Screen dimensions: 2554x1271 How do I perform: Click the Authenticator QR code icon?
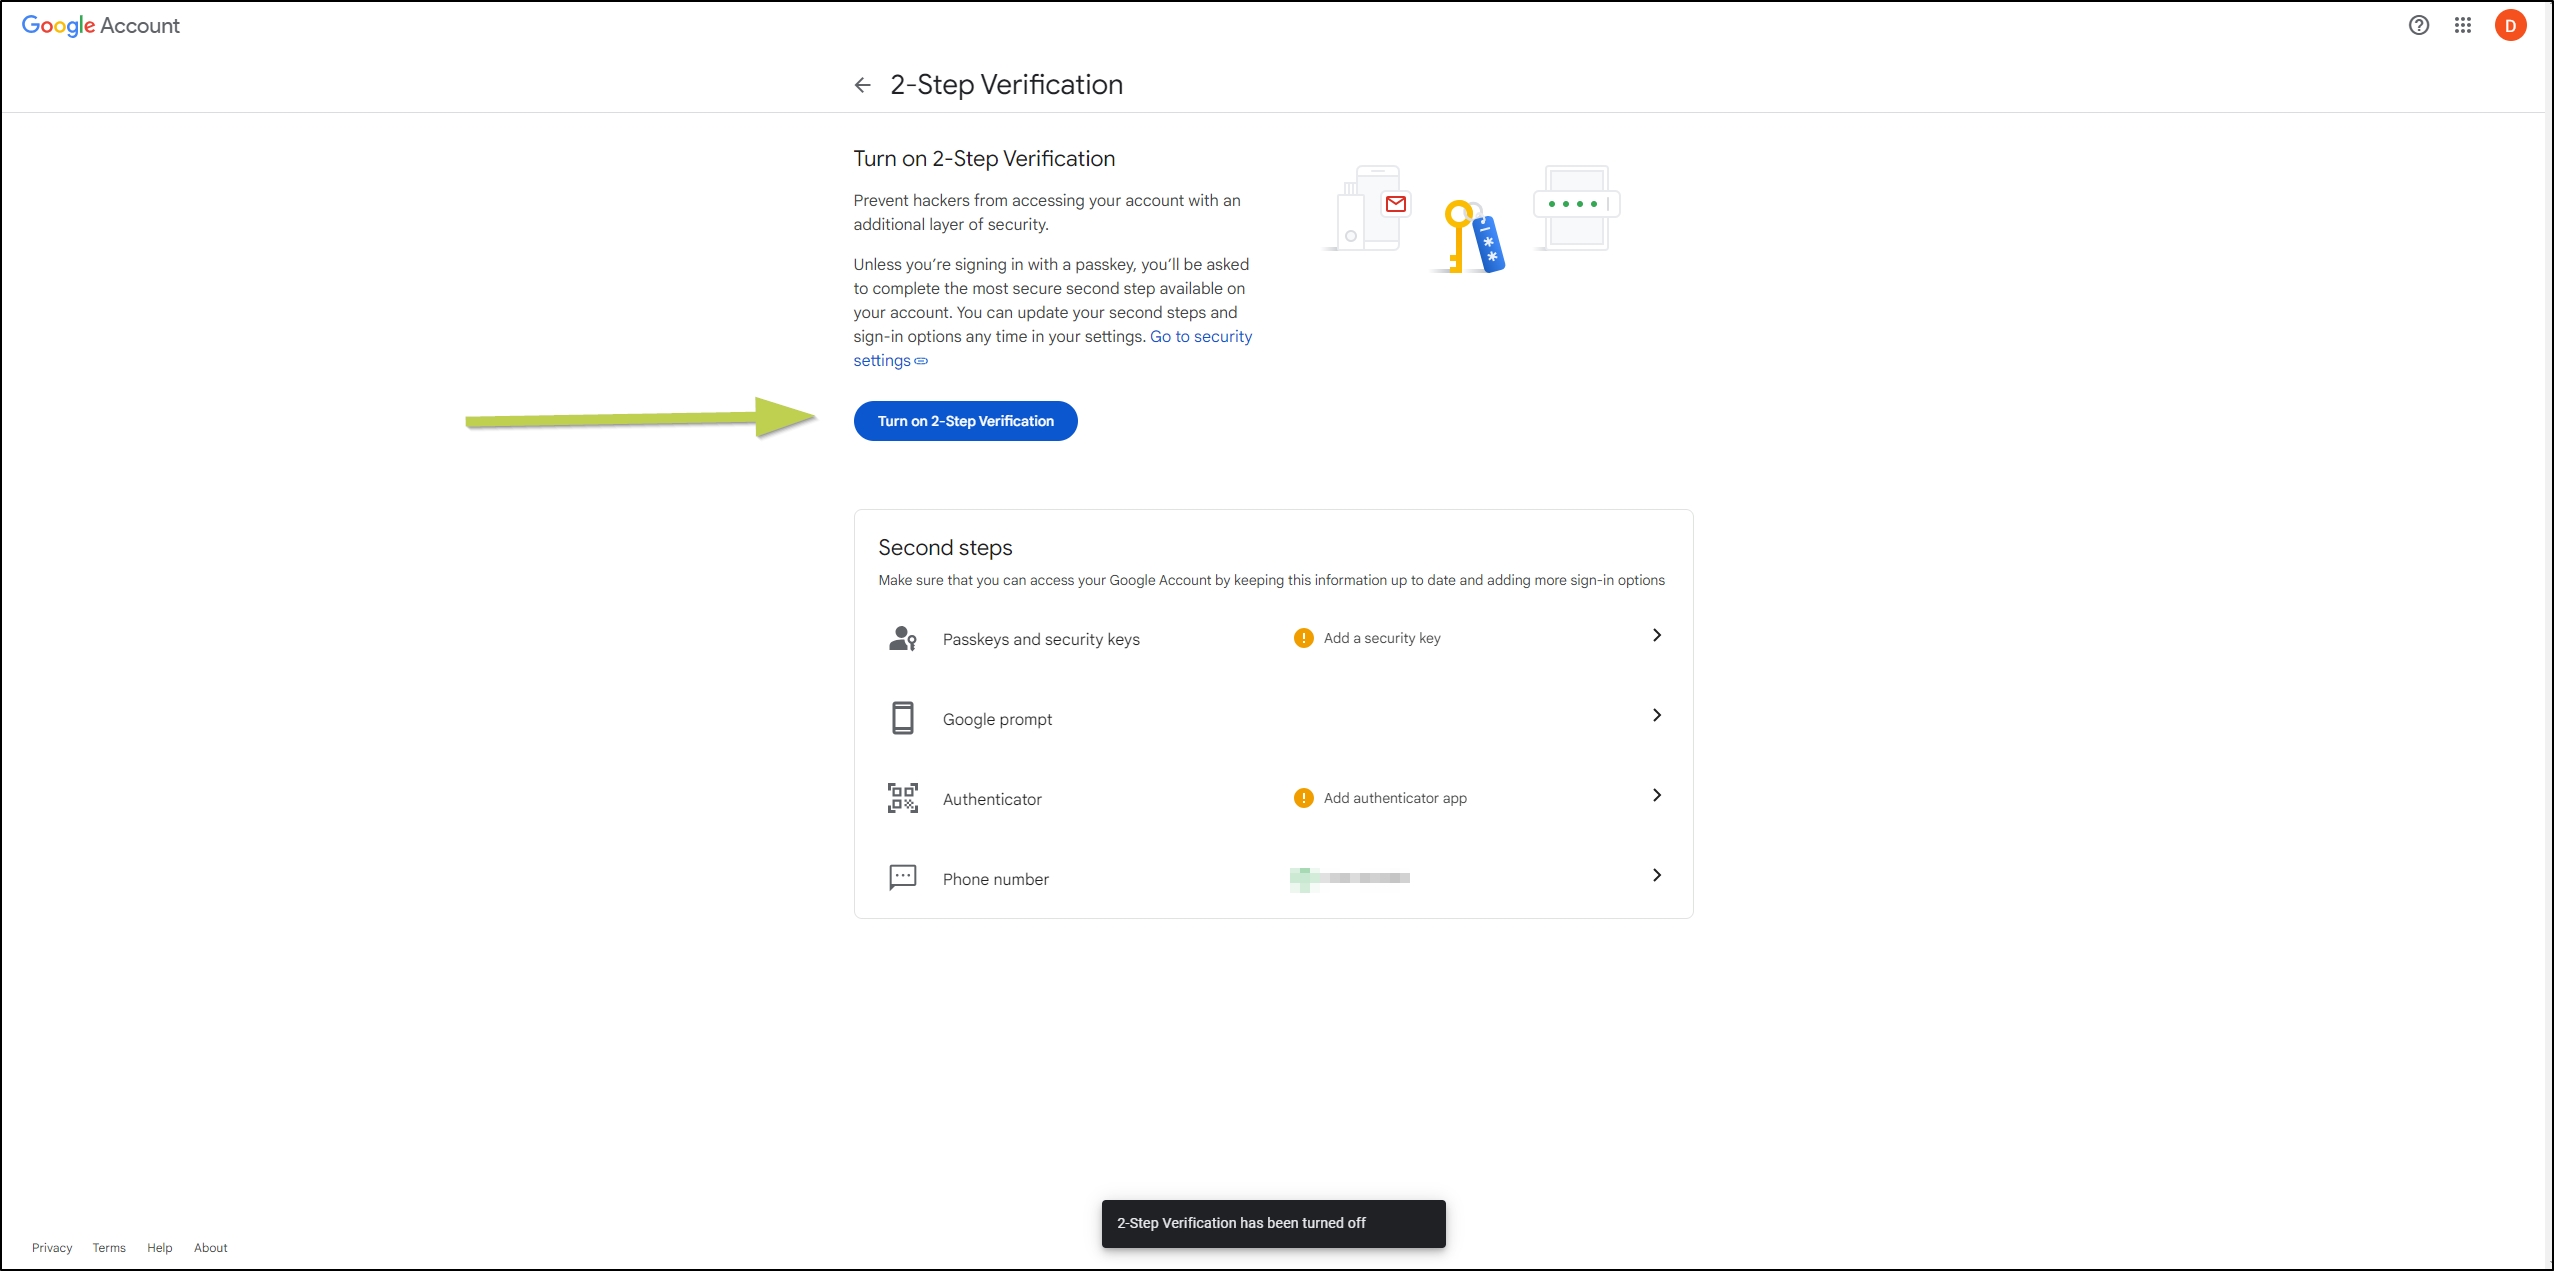coord(902,798)
